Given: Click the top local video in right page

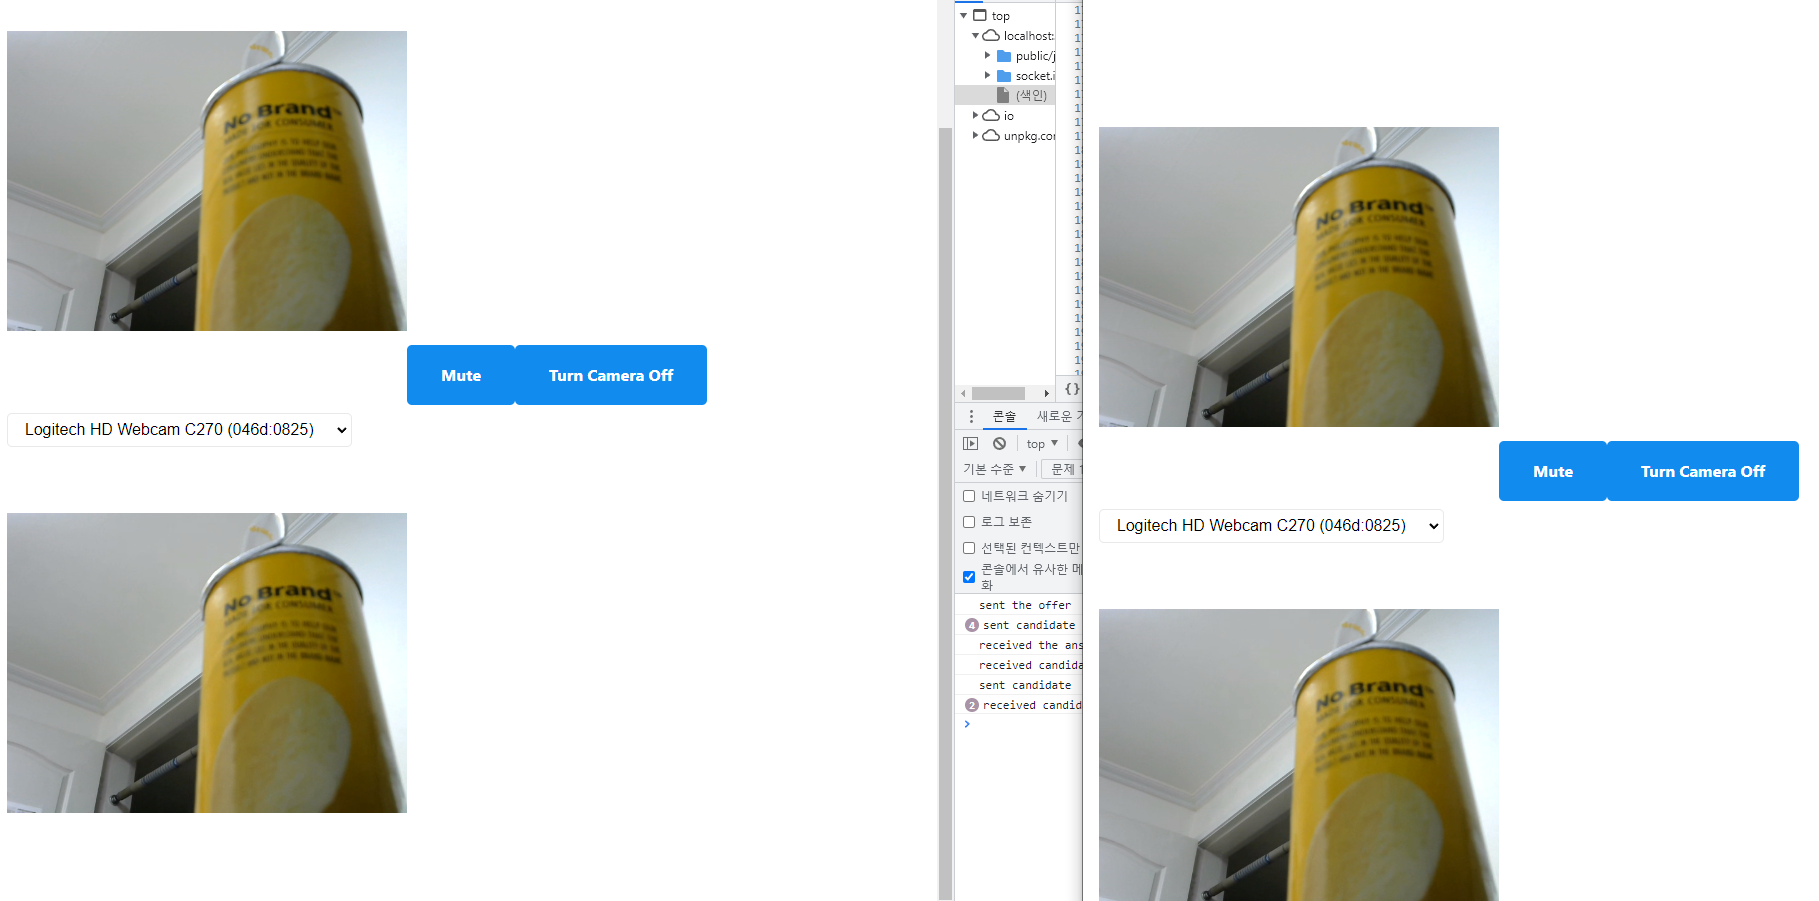Looking at the screenshot, I should click(x=1299, y=277).
